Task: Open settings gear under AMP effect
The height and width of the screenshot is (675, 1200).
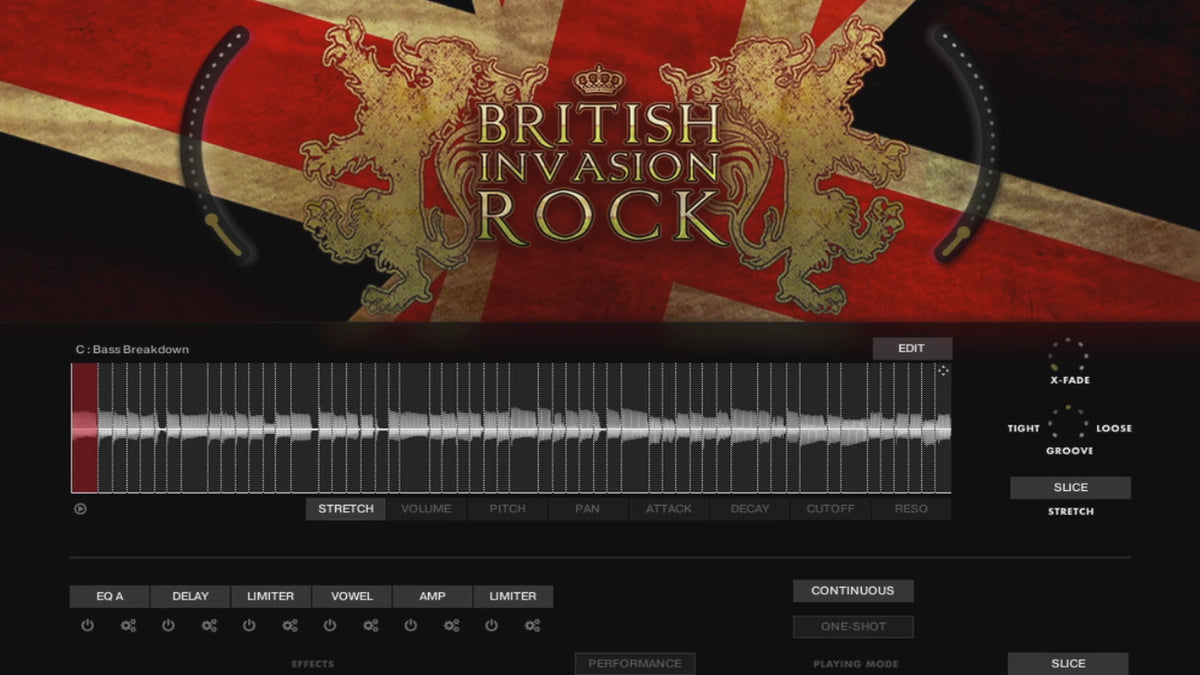Action: tap(451, 626)
